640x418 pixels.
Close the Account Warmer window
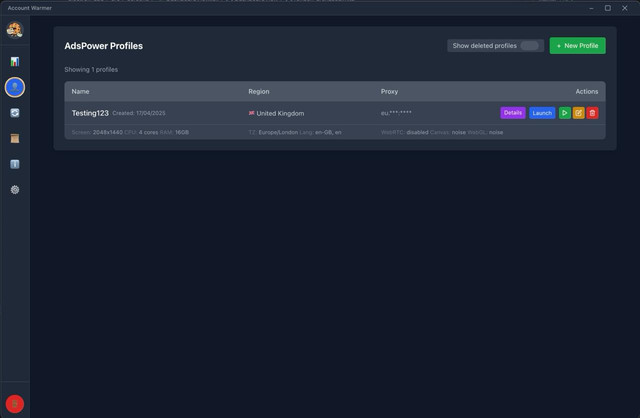624,8
